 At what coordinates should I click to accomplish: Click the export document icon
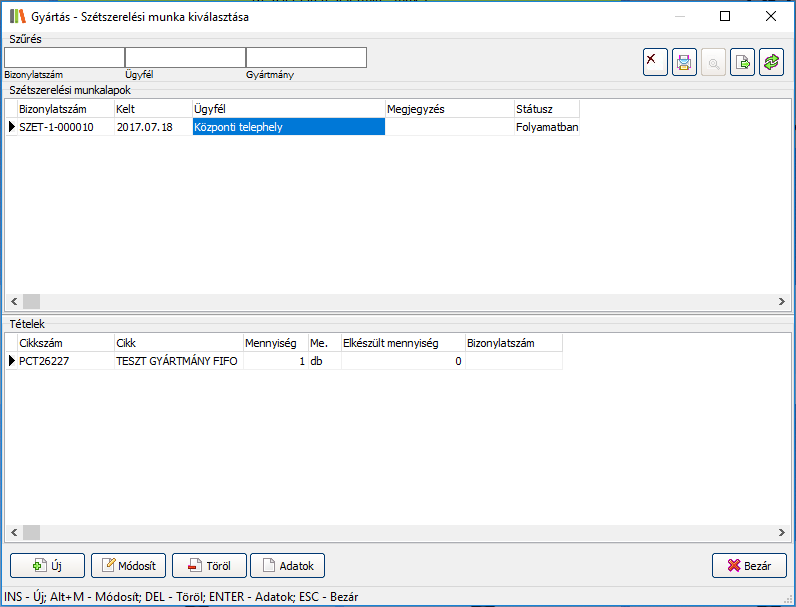click(x=742, y=62)
